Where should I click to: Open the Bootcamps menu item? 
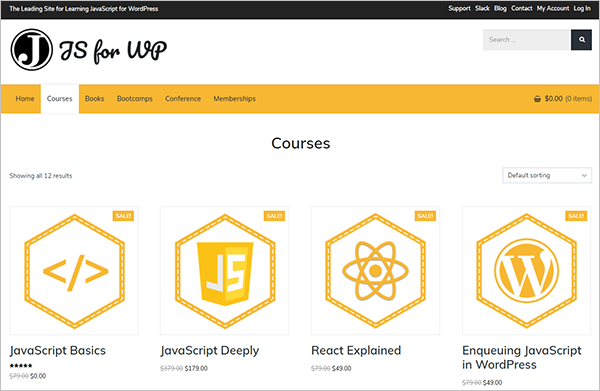tap(135, 99)
